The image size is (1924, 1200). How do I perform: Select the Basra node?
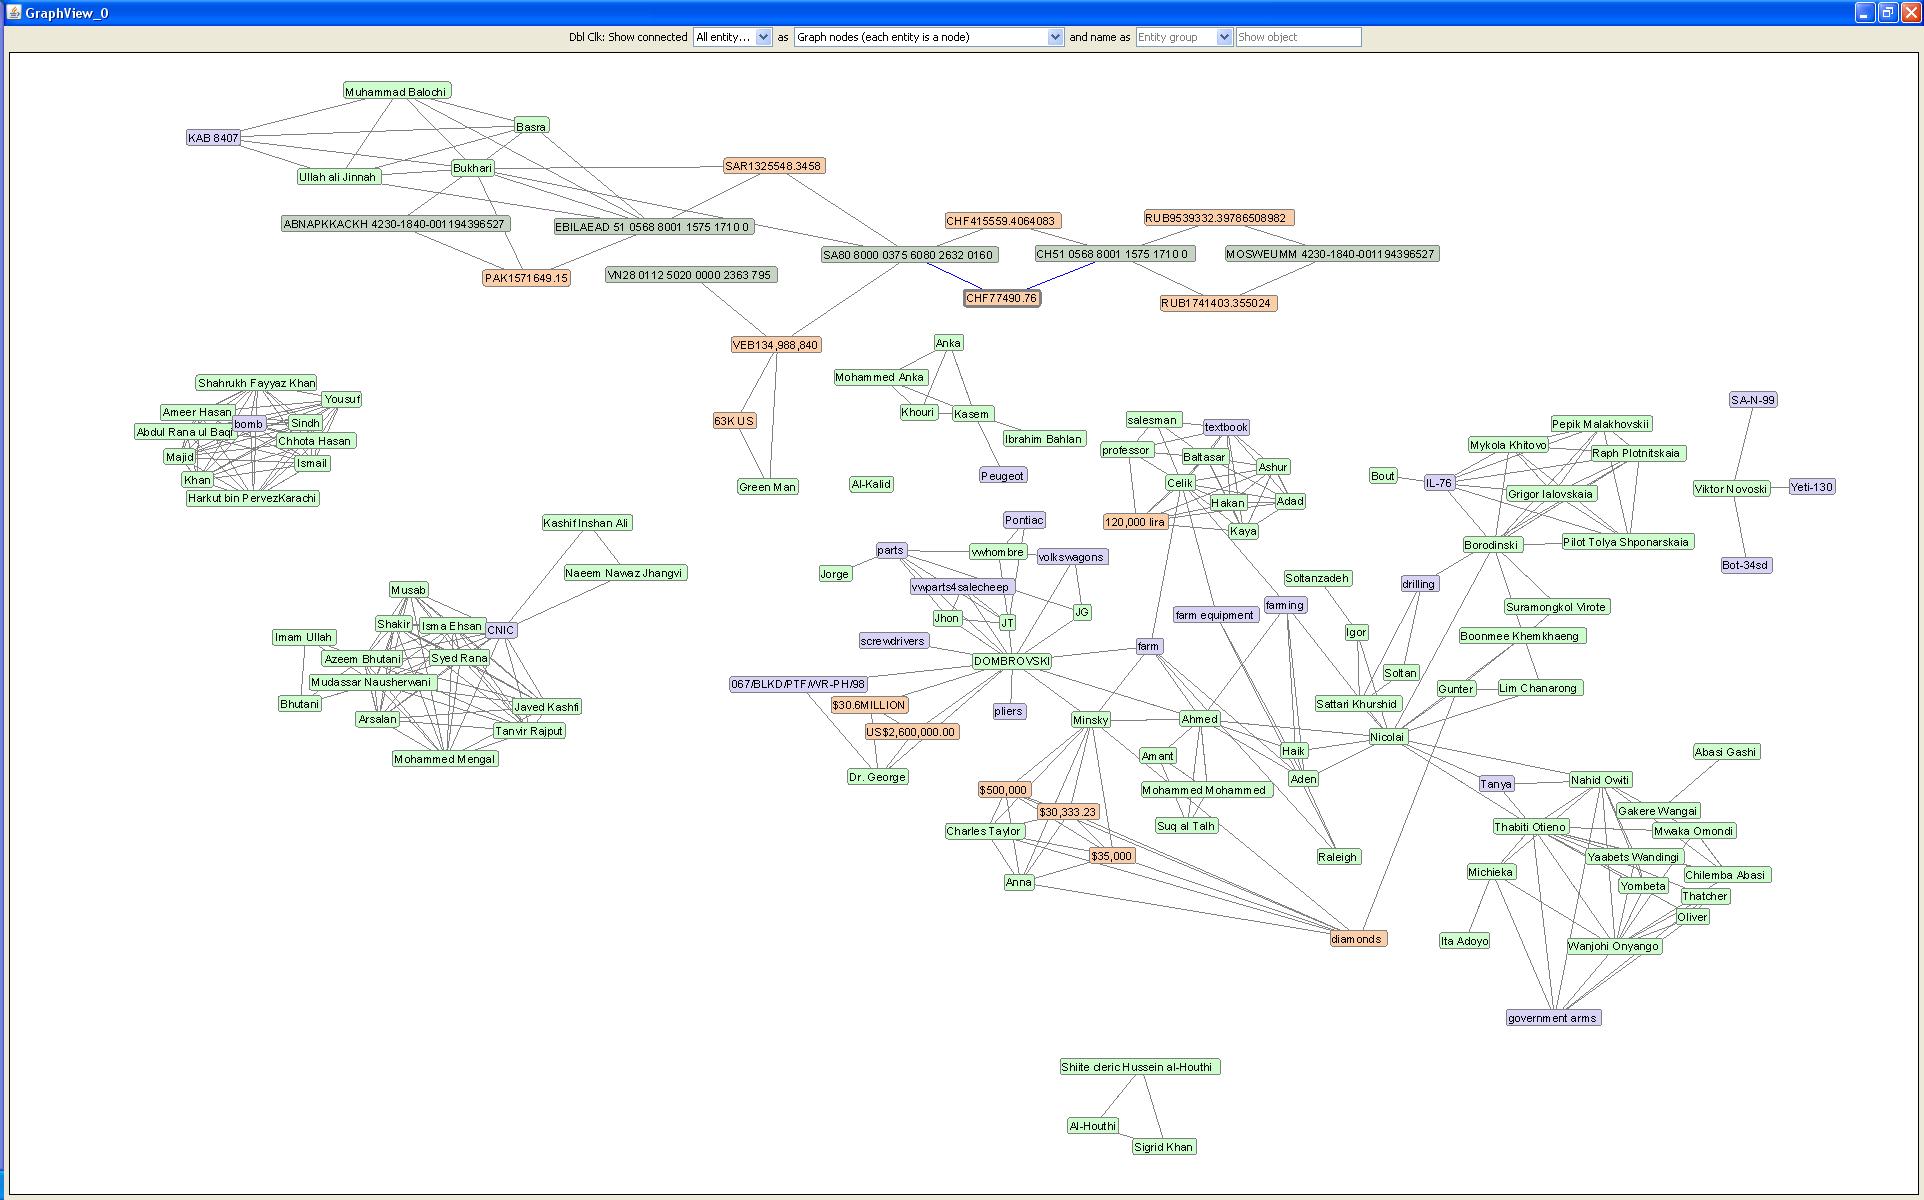tap(531, 126)
